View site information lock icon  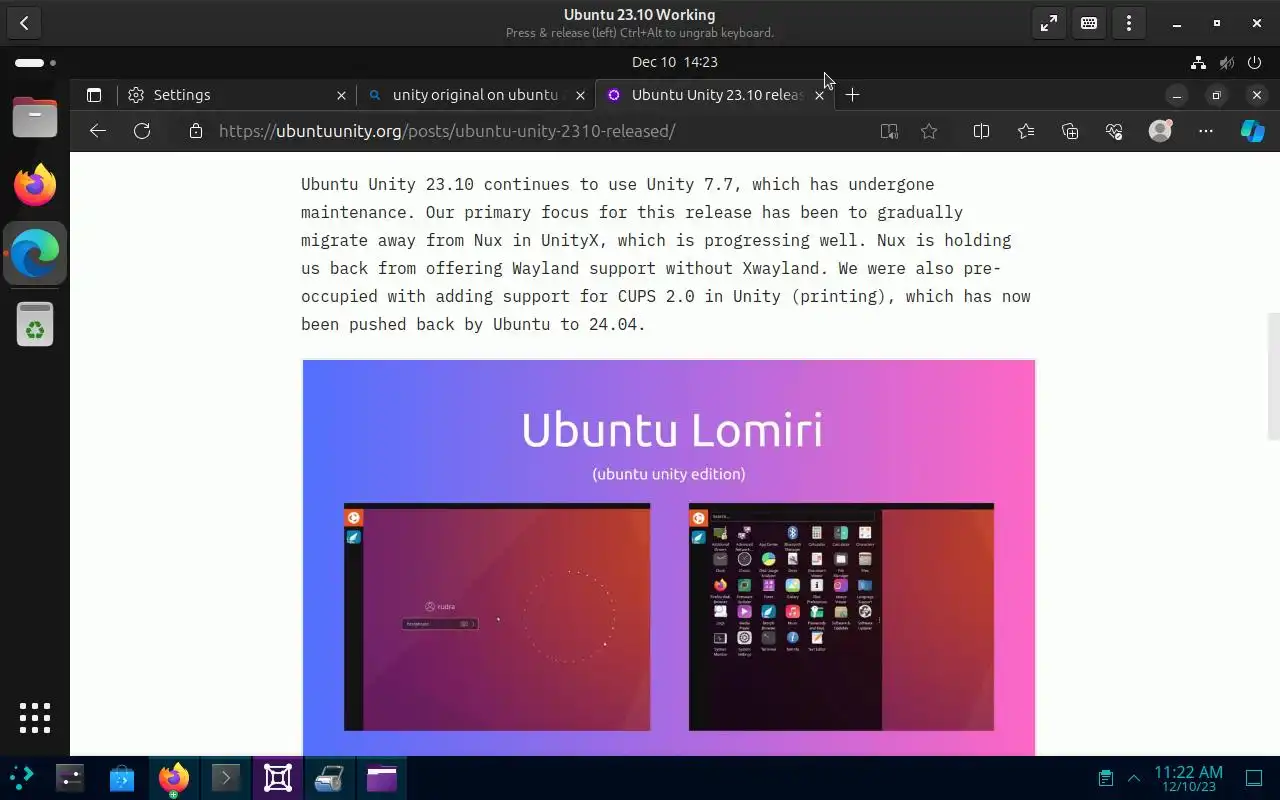pyautogui.click(x=196, y=131)
